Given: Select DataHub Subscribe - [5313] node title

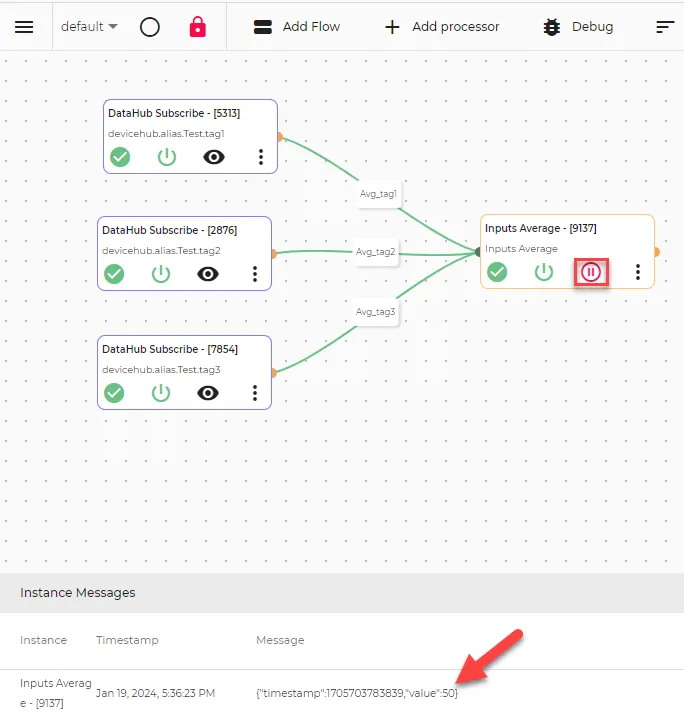Looking at the screenshot, I should pyautogui.click(x=174, y=113).
